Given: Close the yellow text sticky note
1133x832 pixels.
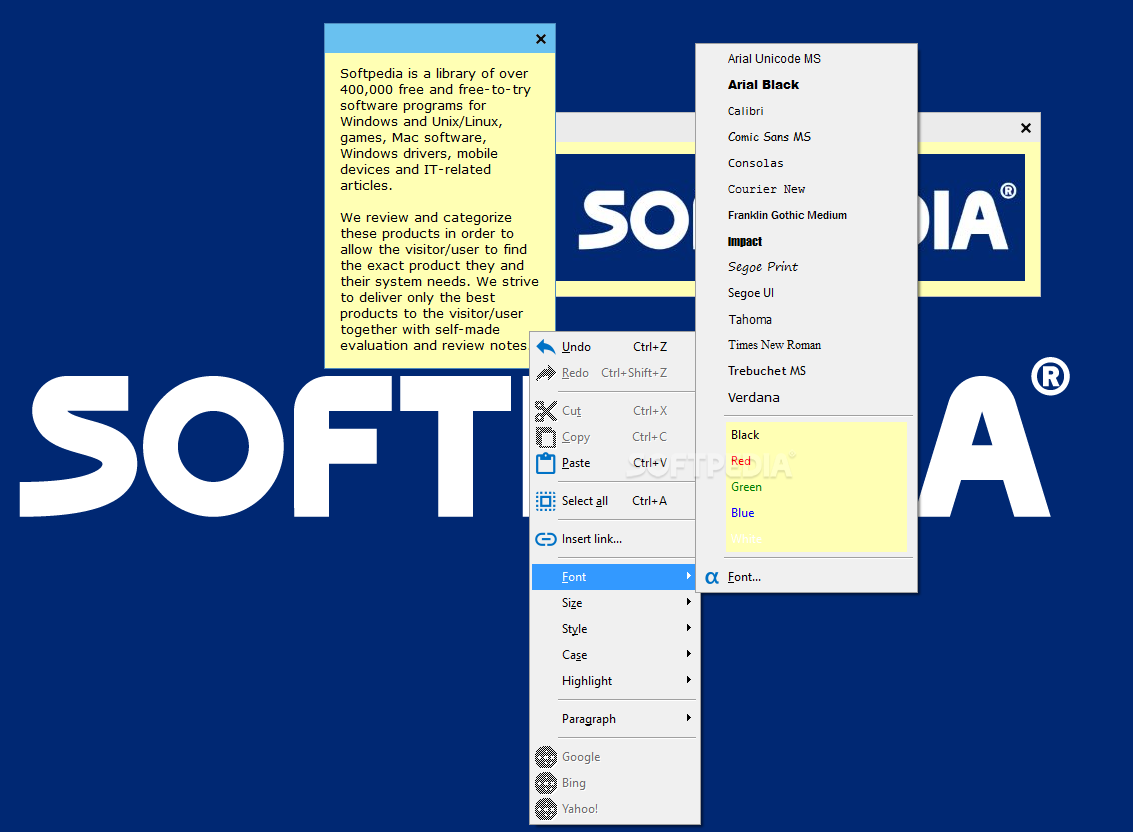Looking at the screenshot, I should 540,39.
